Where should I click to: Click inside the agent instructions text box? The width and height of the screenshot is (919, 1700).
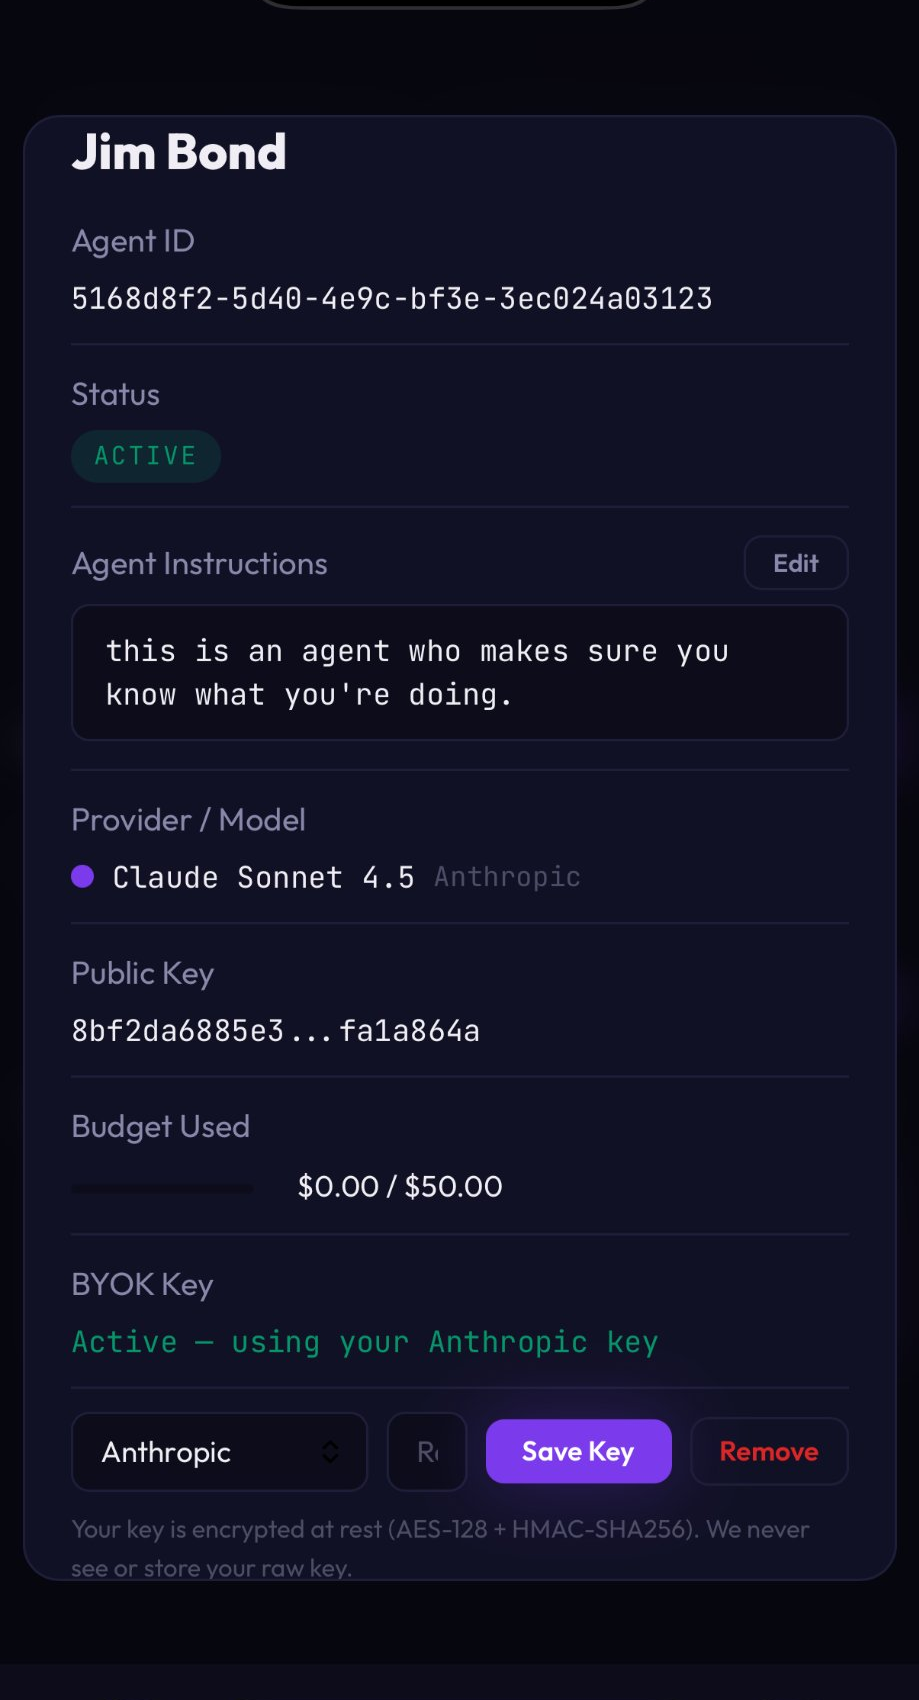tap(459, 672)
